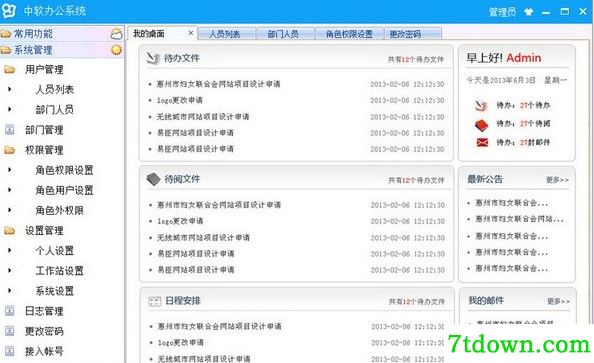This screenshot has width=594, height=363.
Task: Open '惠州市妇女联合会网站...' announcement
Action: 520,219
